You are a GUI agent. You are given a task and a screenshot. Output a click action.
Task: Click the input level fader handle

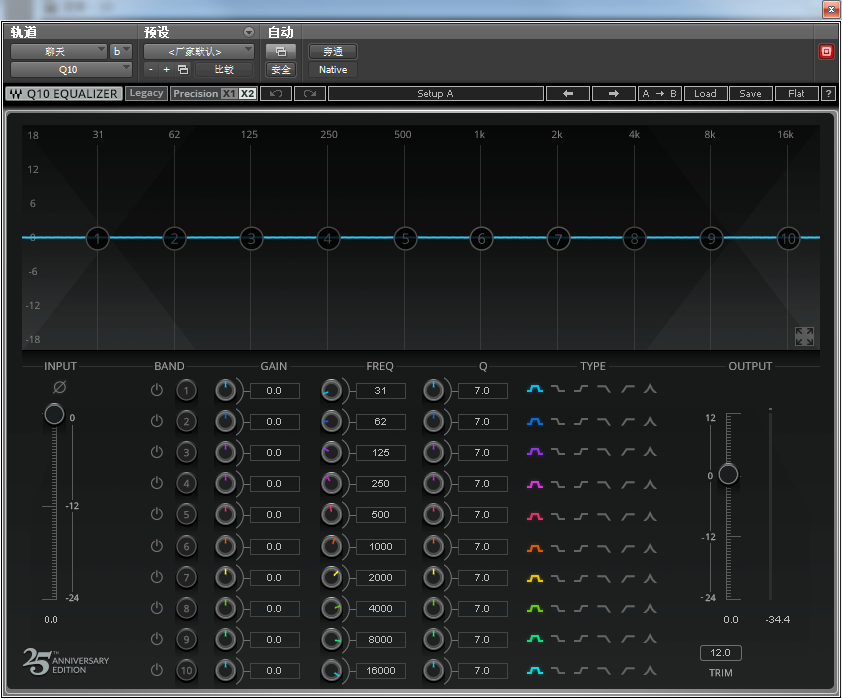54,414
